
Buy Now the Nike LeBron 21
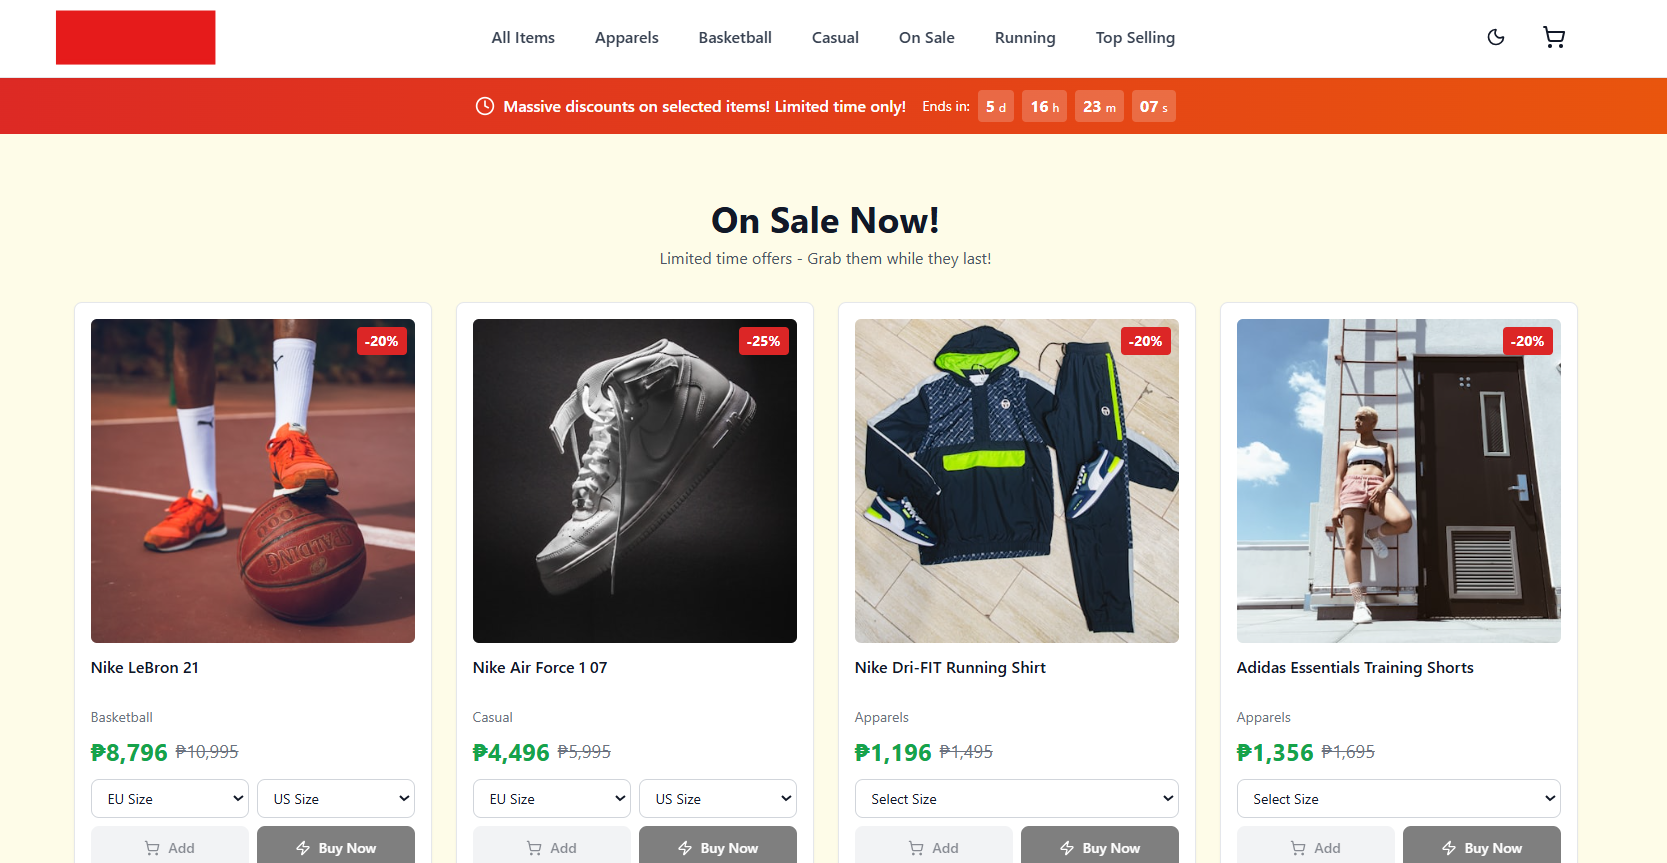[336, 845]
